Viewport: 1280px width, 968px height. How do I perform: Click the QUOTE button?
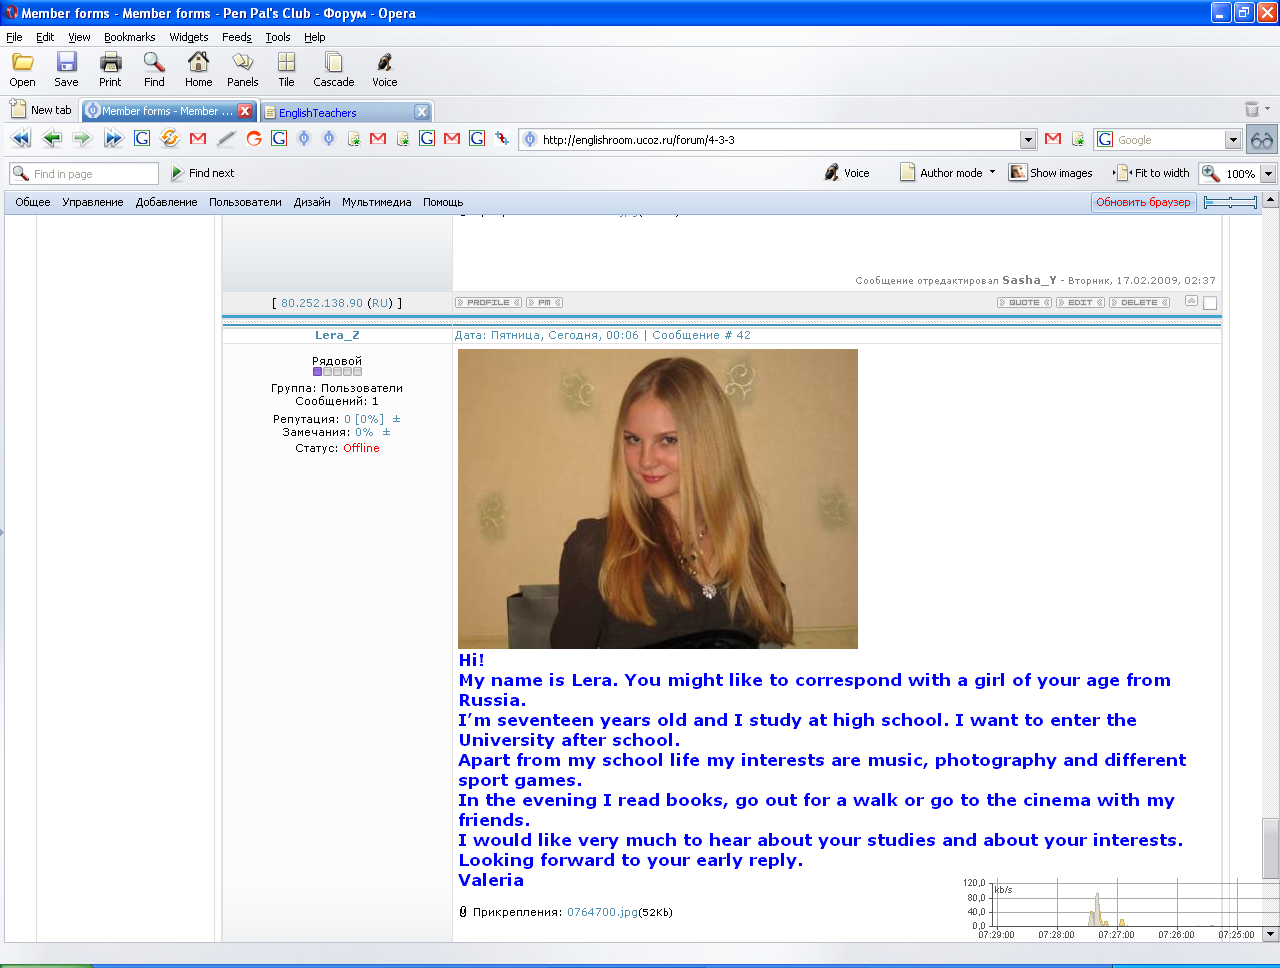pyautogui.click(x=1024, y=302)
